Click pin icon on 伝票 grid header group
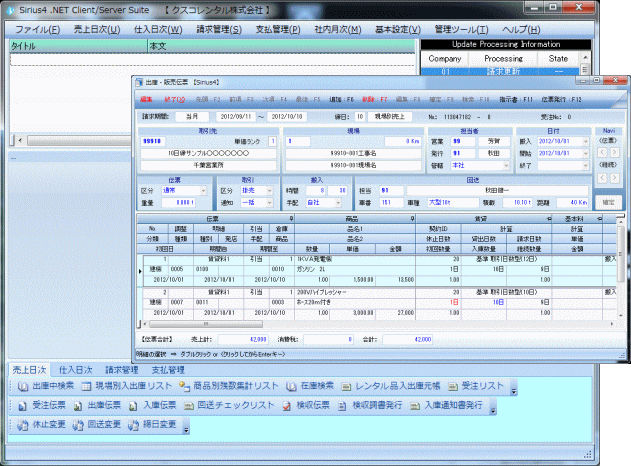 point(291,219)
